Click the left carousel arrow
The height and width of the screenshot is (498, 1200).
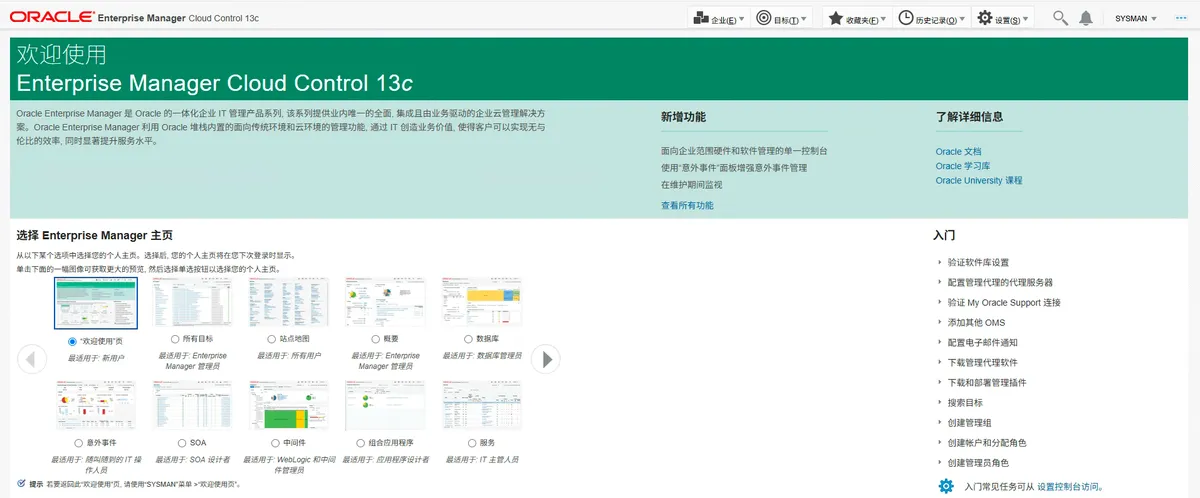(x=32, y=358)
